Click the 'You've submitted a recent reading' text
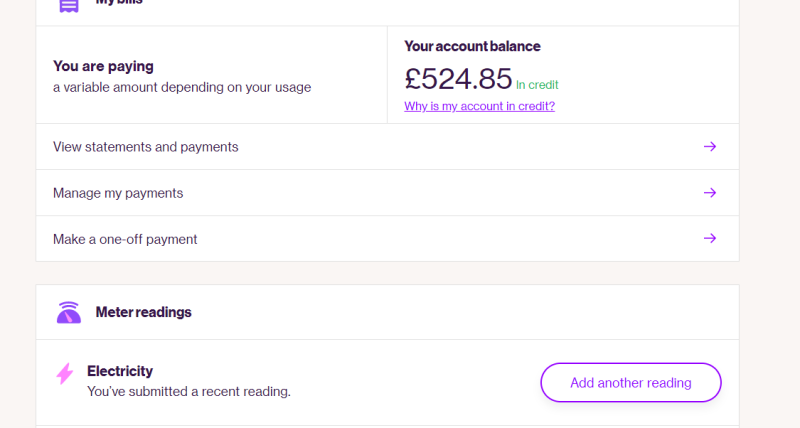 pyautogui.click(x=189, y=391)
